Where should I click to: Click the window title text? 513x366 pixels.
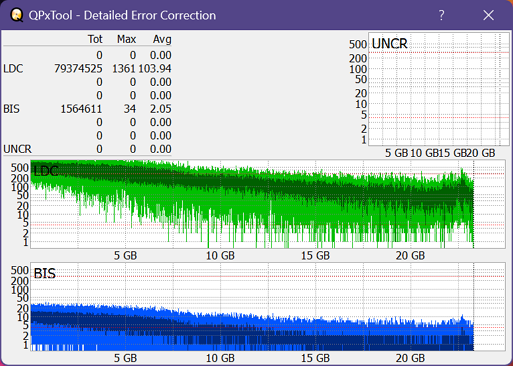(122, 15)
